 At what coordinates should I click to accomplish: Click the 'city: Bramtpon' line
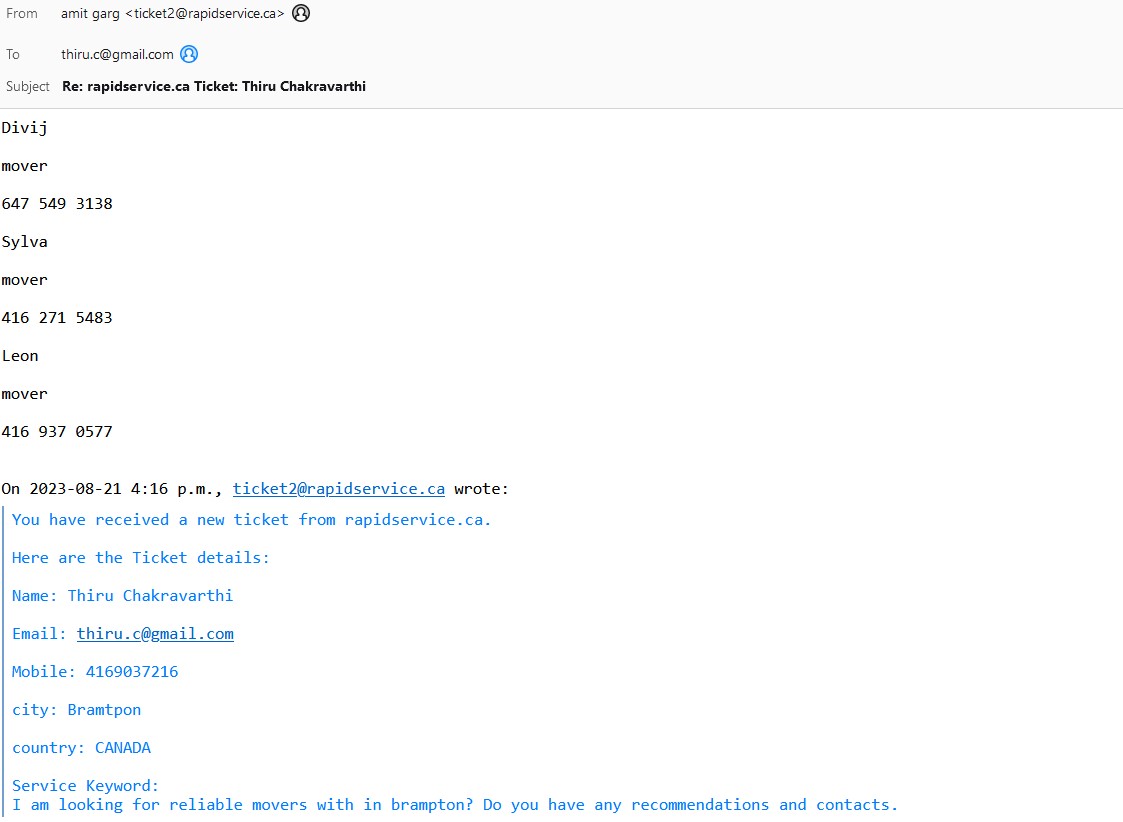click(76, 710)
